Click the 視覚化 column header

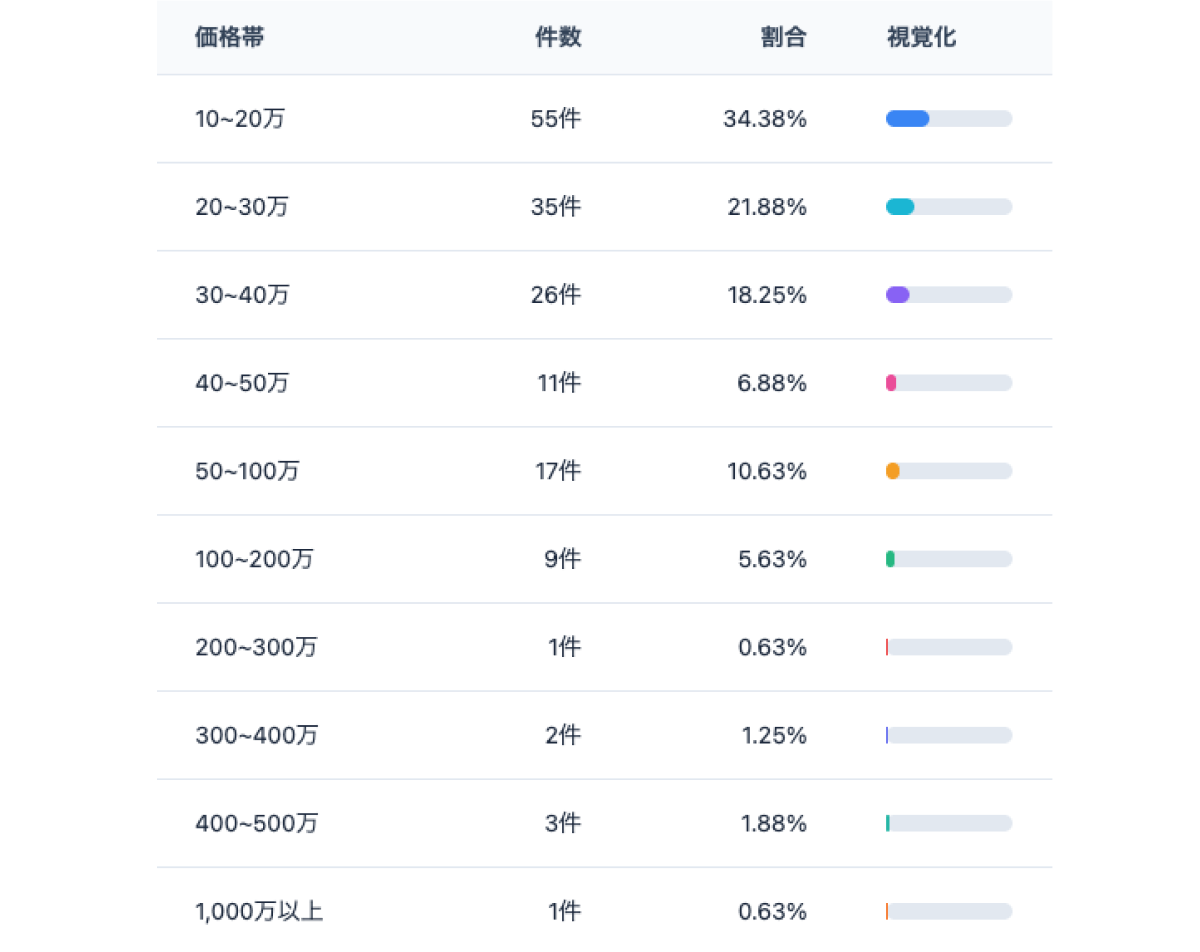[x=921, y=38]
